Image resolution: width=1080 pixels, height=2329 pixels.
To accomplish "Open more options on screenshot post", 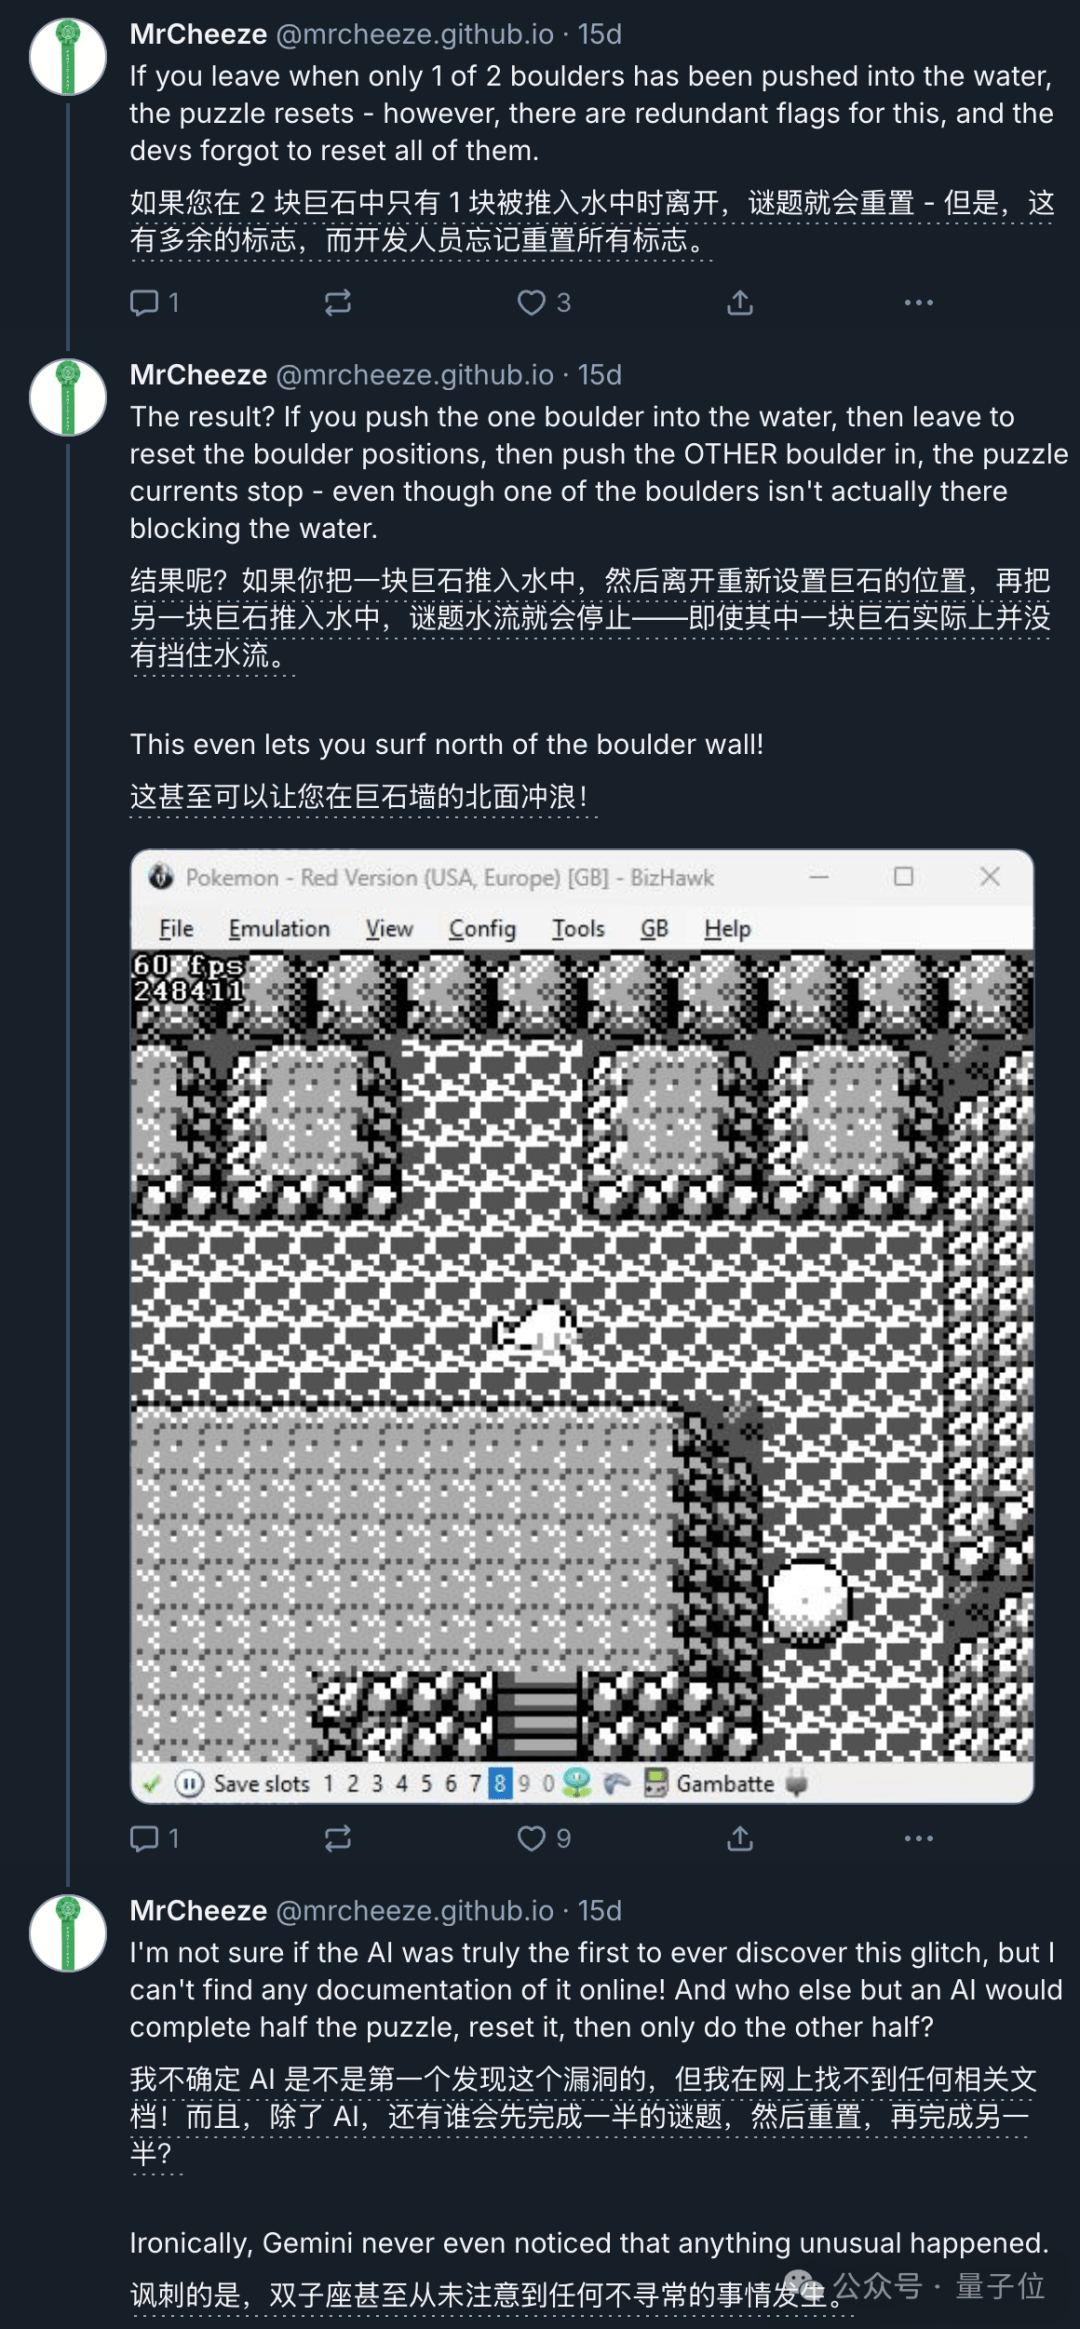I will (x=918, y=1838).
